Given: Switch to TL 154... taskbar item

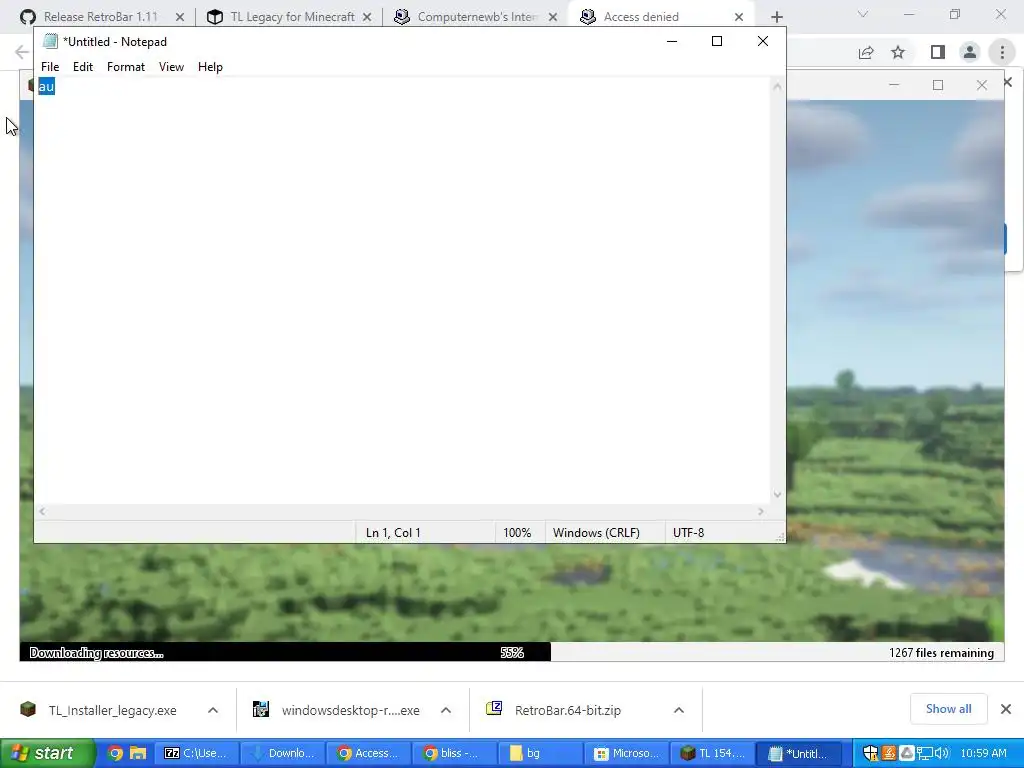Looking at the screenshot, I should coord(712,753).
